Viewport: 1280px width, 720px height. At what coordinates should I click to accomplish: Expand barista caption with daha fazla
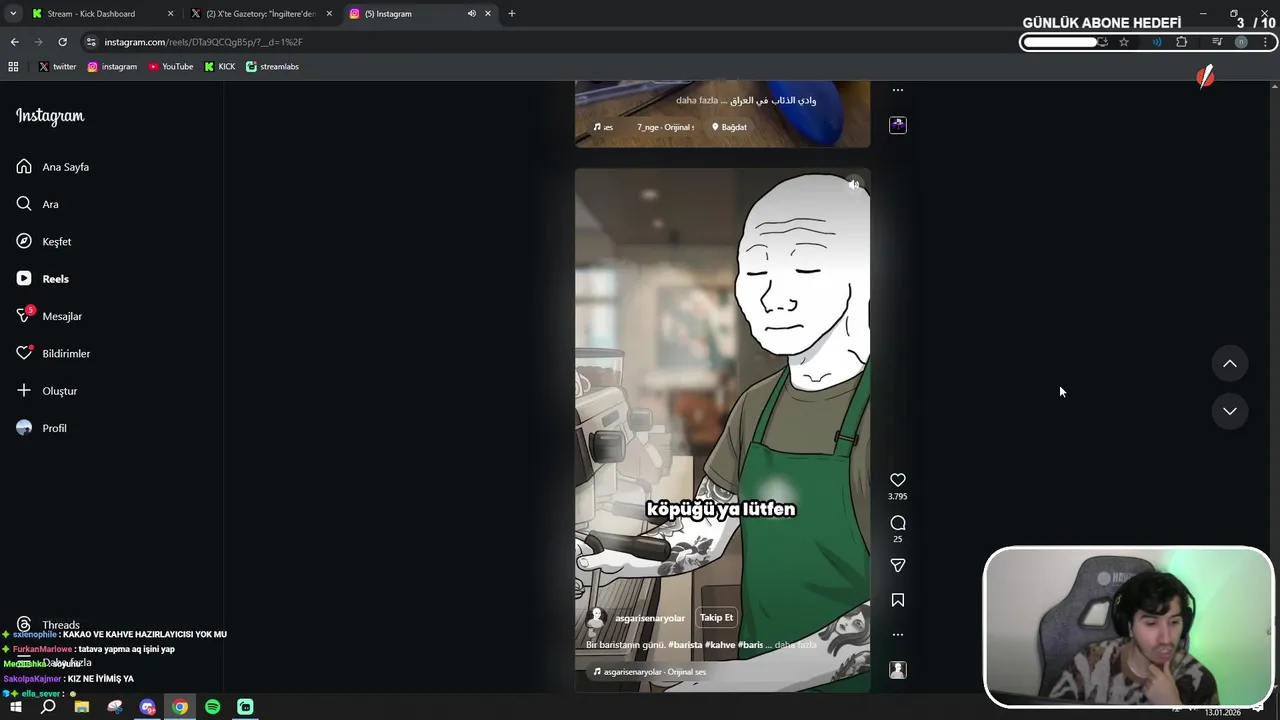[x=796, y=645]
